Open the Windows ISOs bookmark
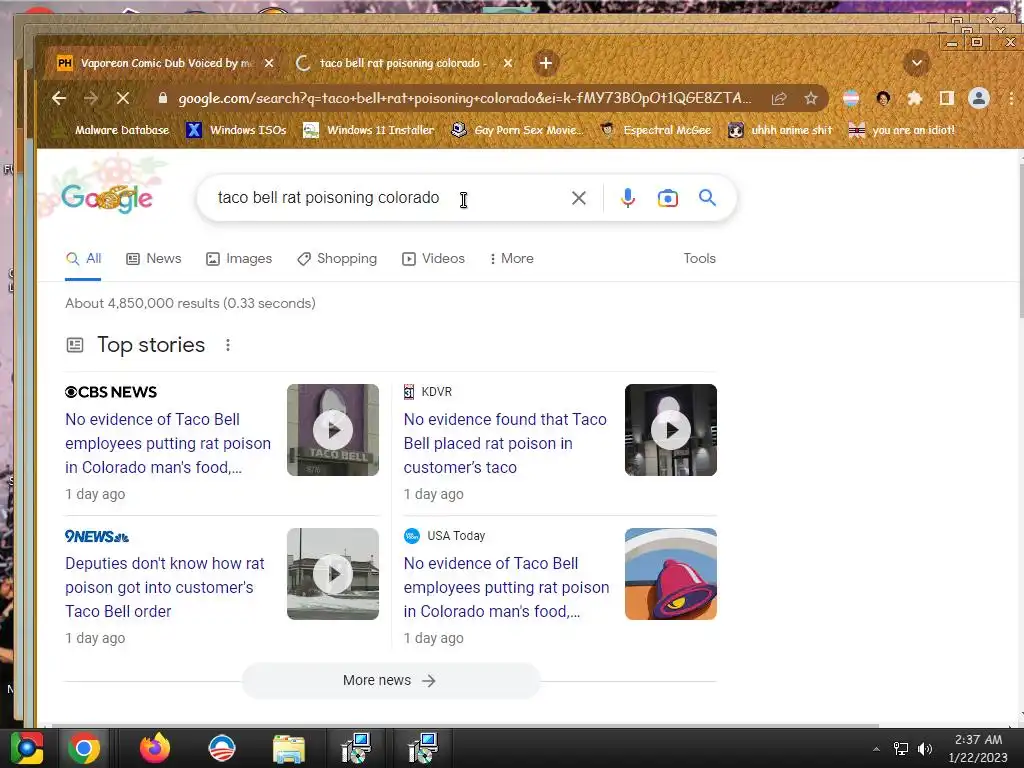 pos(236,130)
